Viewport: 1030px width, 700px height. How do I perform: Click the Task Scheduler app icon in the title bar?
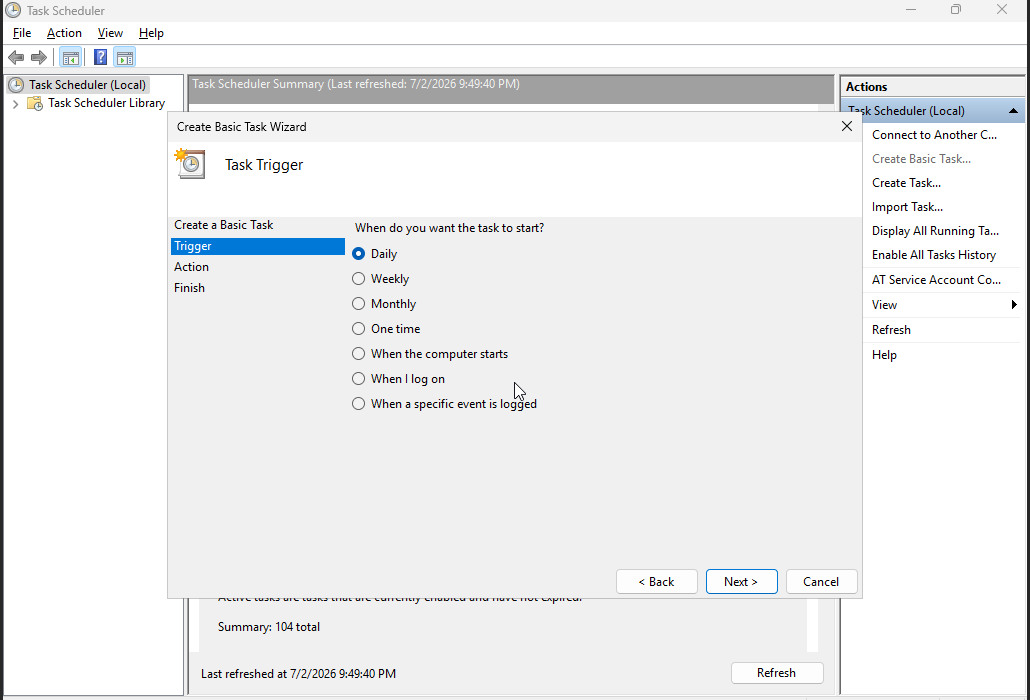[12, 10]
